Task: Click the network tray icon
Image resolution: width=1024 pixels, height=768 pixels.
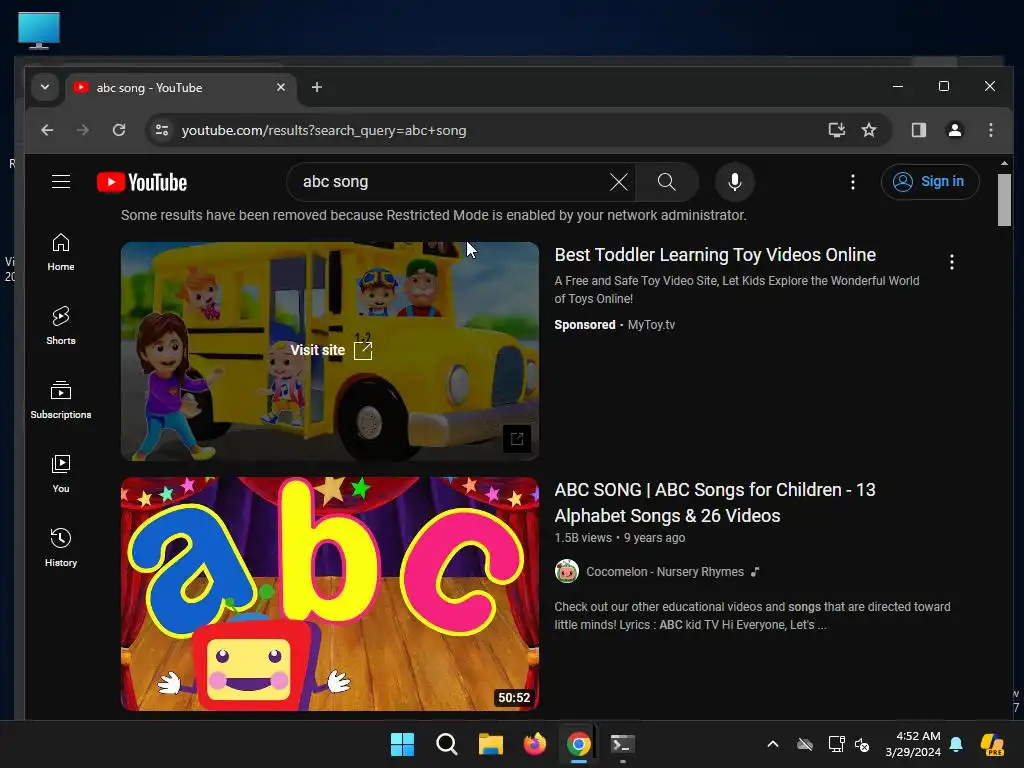Action: pyautogui.click(x=837, y=744)
